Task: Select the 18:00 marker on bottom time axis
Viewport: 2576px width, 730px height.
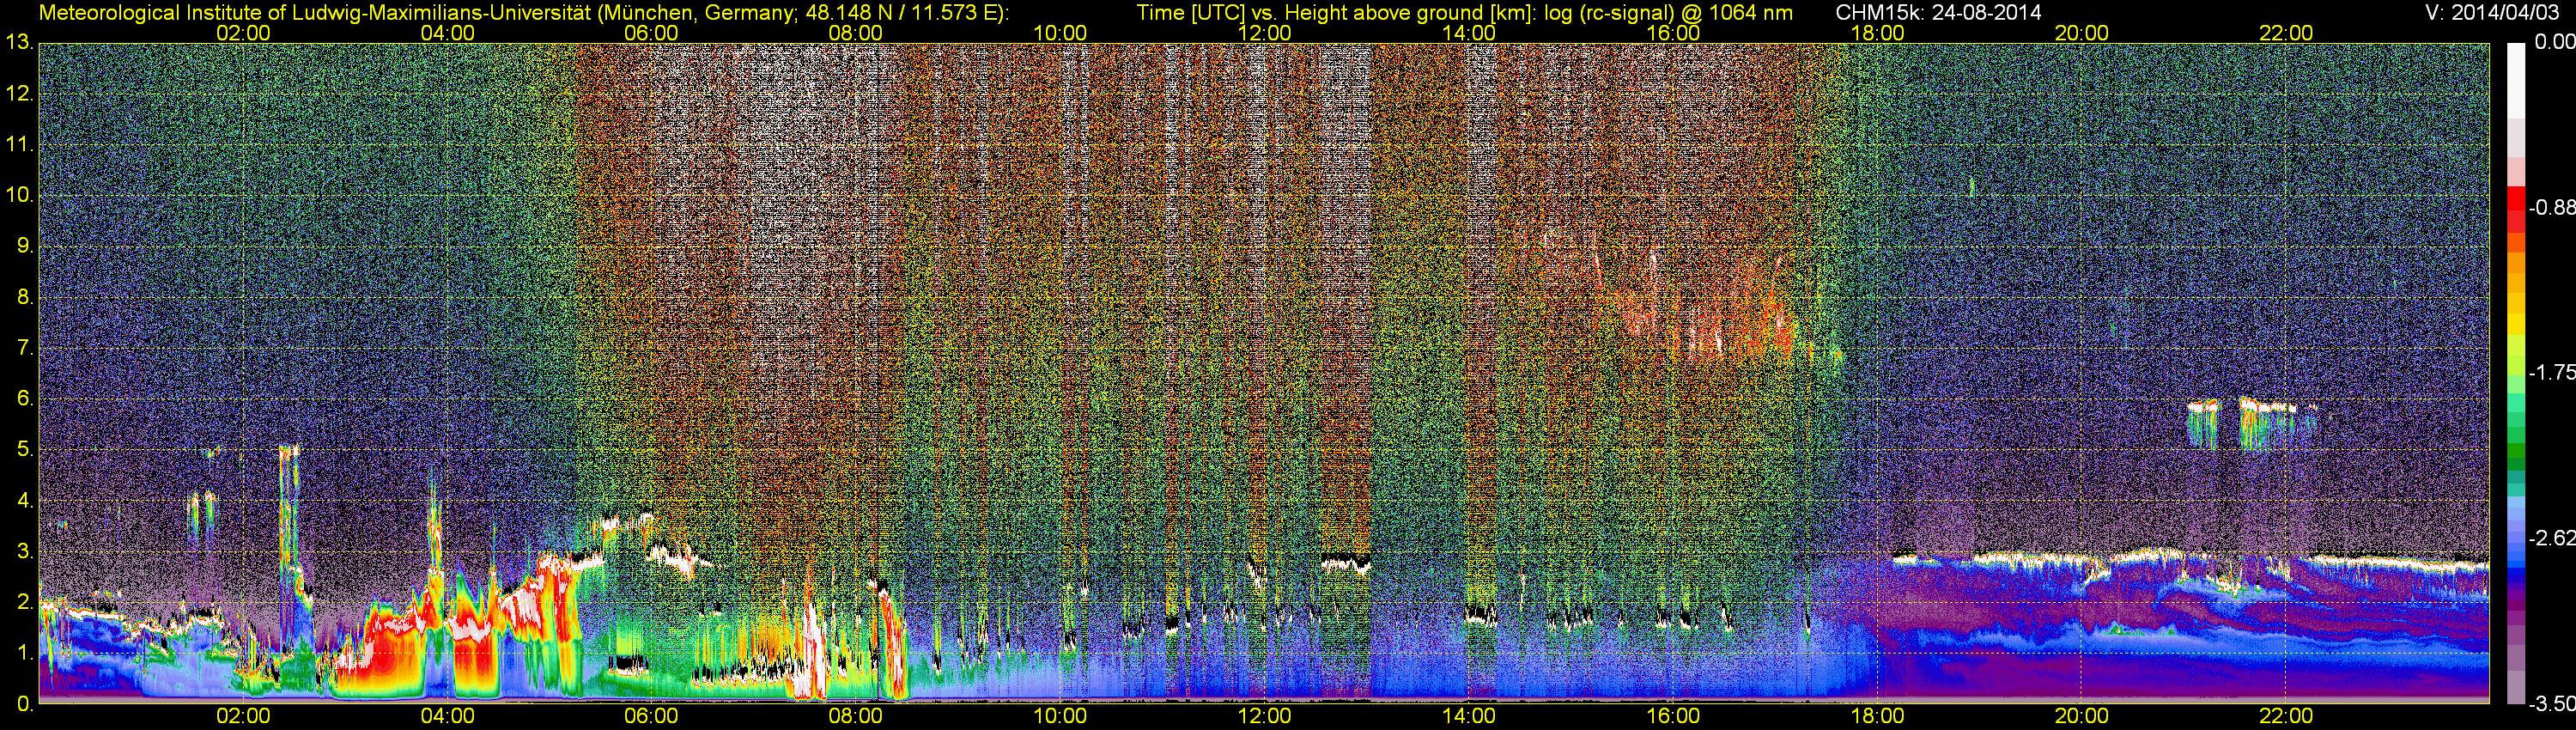Action: tap(1877, 716)
